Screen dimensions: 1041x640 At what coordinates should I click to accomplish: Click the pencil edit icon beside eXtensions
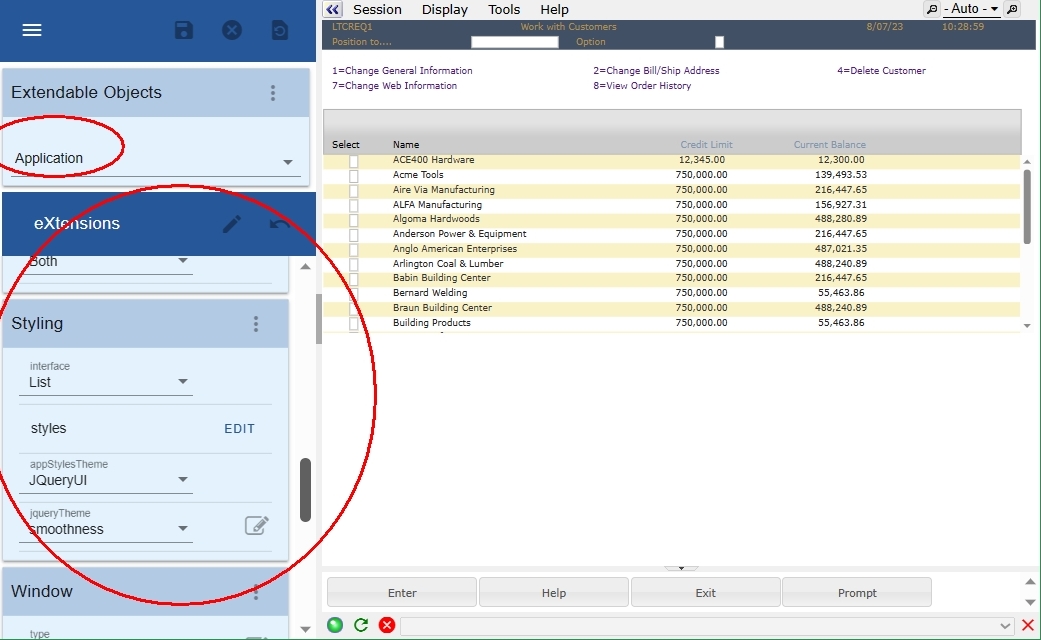pyautogui.click(x=232, y=224)
